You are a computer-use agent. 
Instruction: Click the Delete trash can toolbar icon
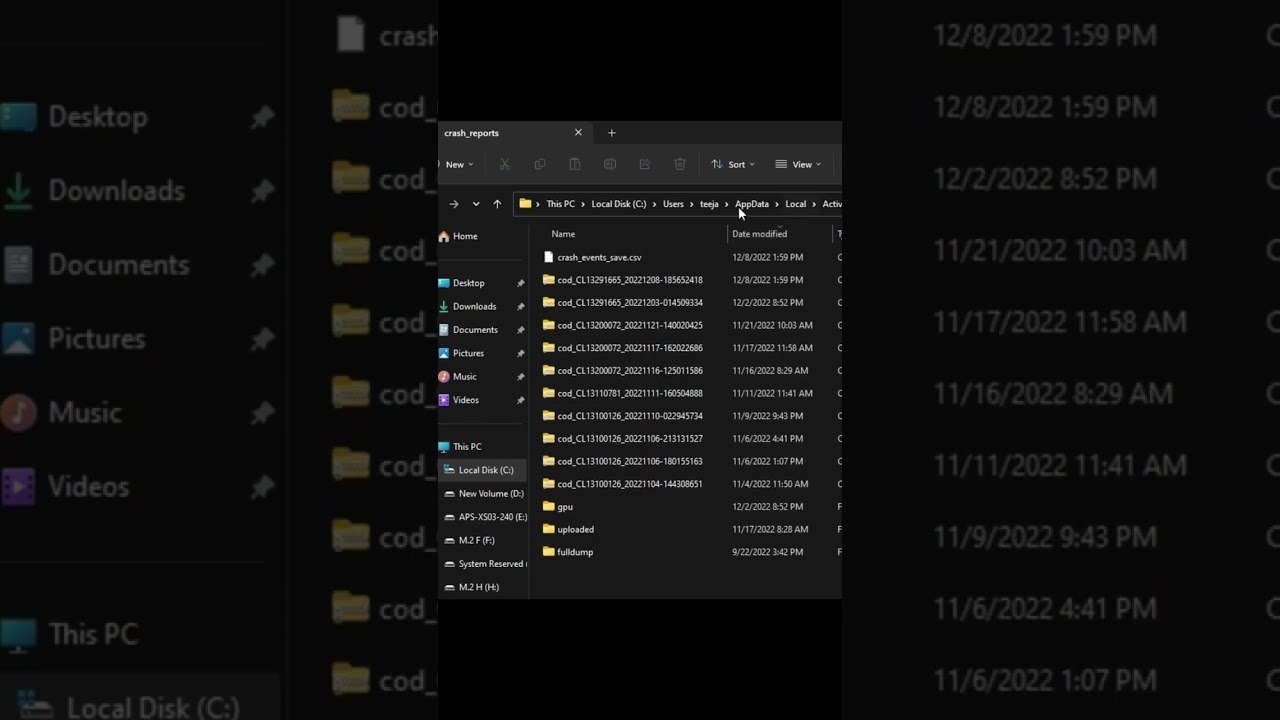(680, 164)
